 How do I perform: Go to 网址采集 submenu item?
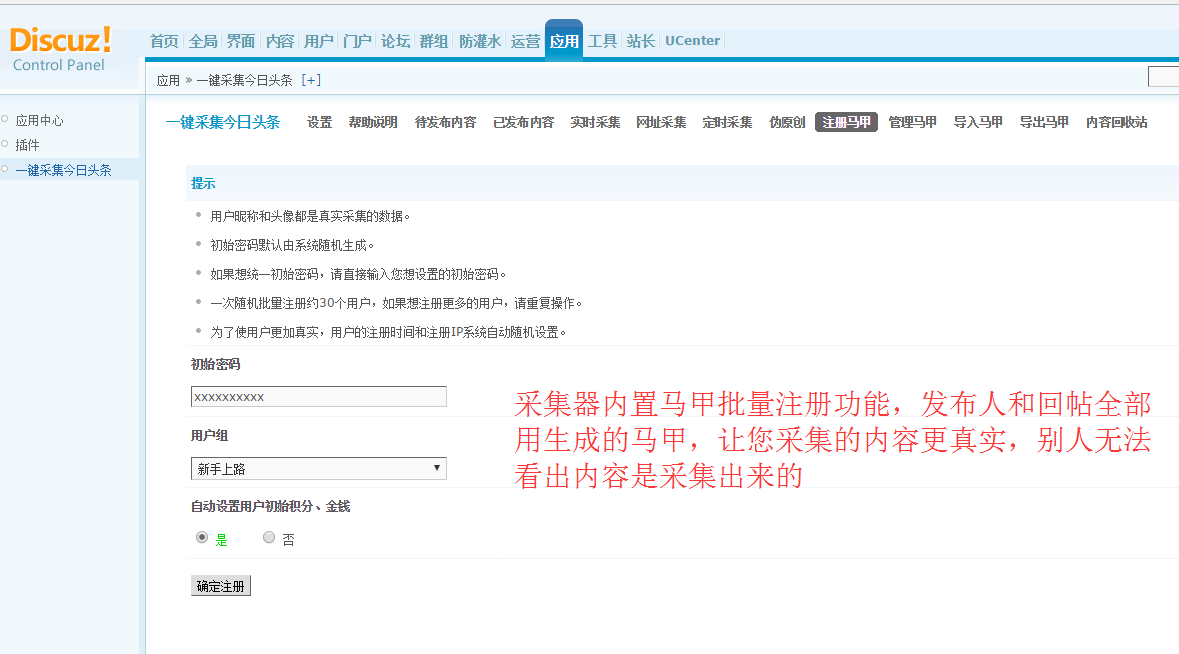click(x=662, y=122)
